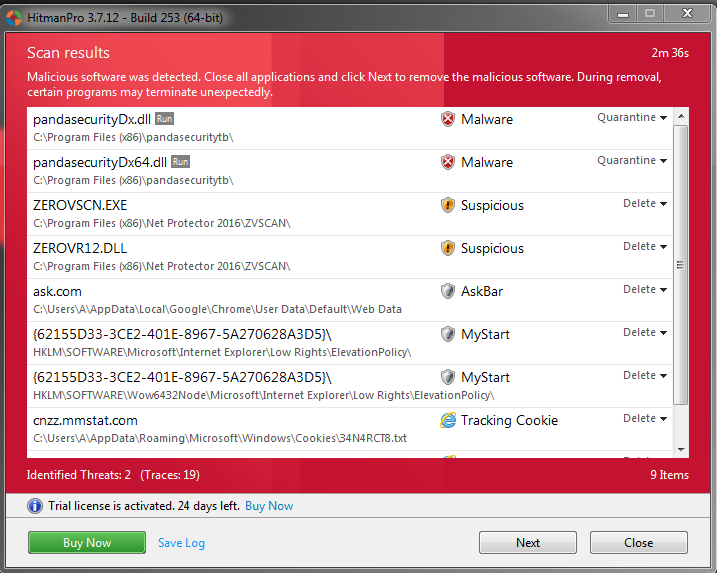The height and width of the screenshot is (573, 717).
Task: Click gray shield for MyStart HKLM\SOFTWARE\Microsoft entry
Action: coord(448,334)
